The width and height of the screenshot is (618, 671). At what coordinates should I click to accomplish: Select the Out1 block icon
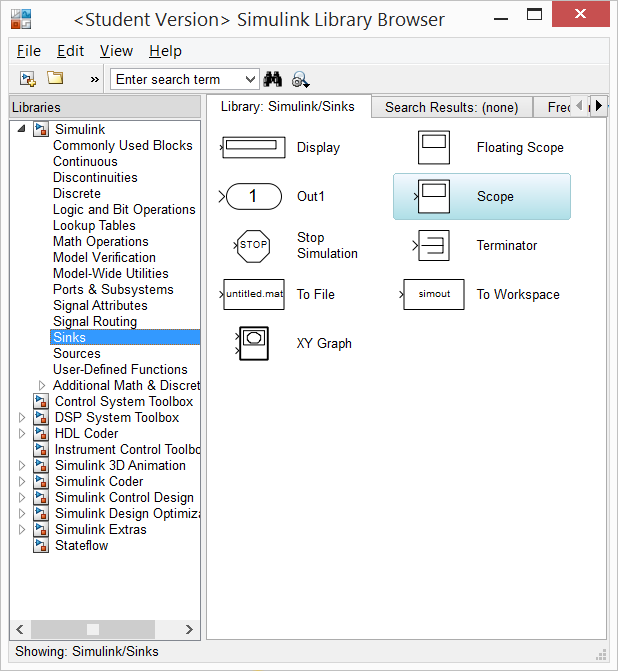pos(251,196)
